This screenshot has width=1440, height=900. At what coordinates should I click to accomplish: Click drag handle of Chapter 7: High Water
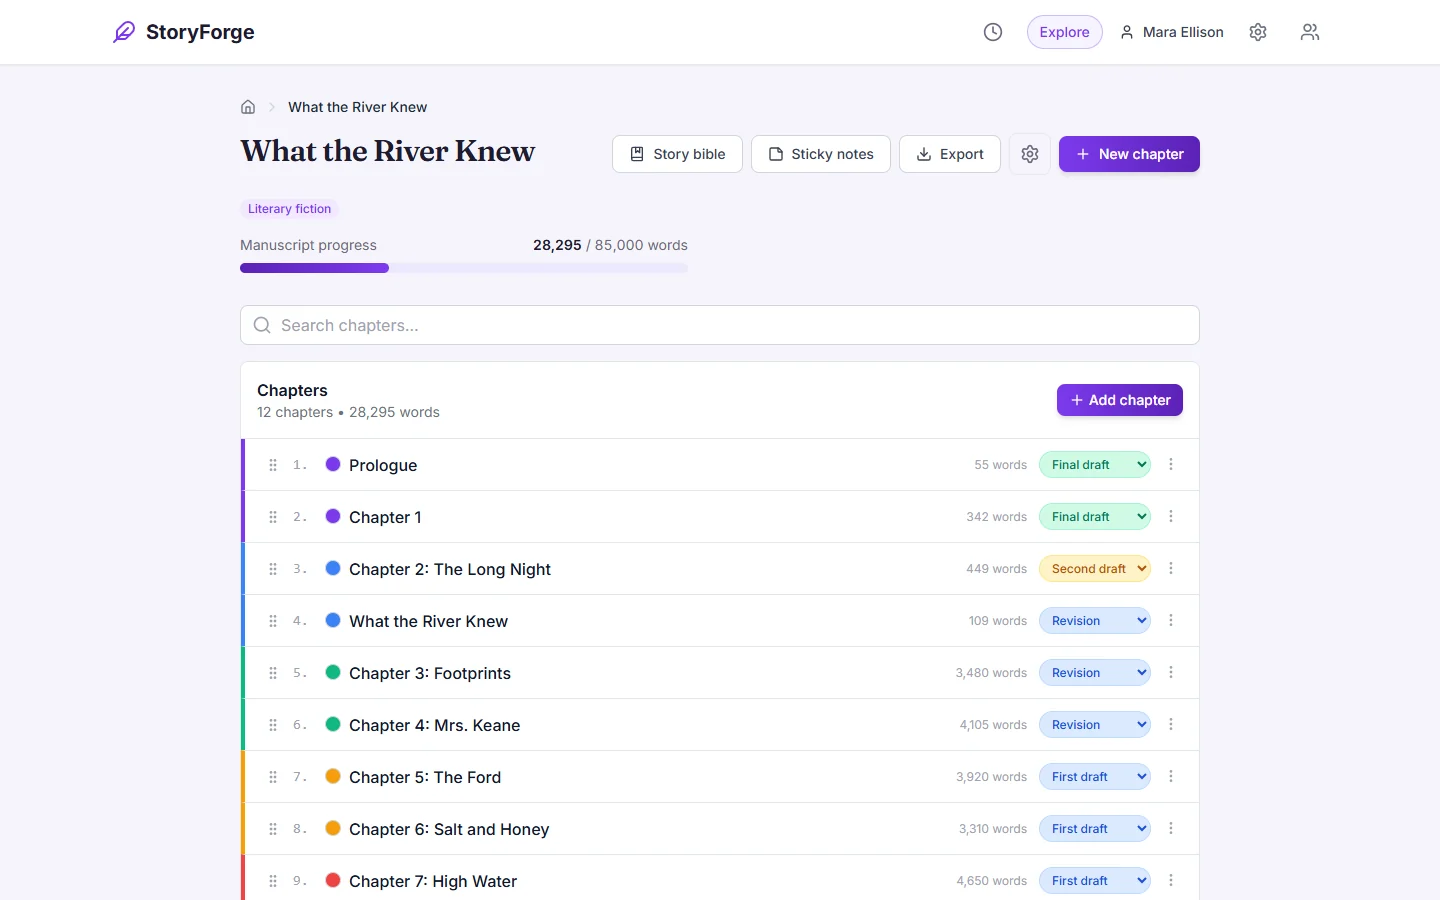point(273,881)
